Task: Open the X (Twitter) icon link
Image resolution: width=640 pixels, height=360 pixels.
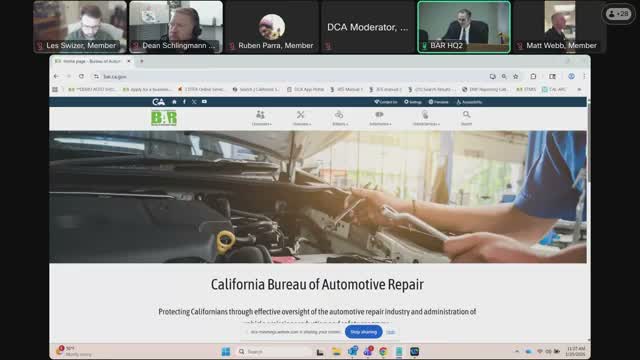Action: (x=194, y=102)
